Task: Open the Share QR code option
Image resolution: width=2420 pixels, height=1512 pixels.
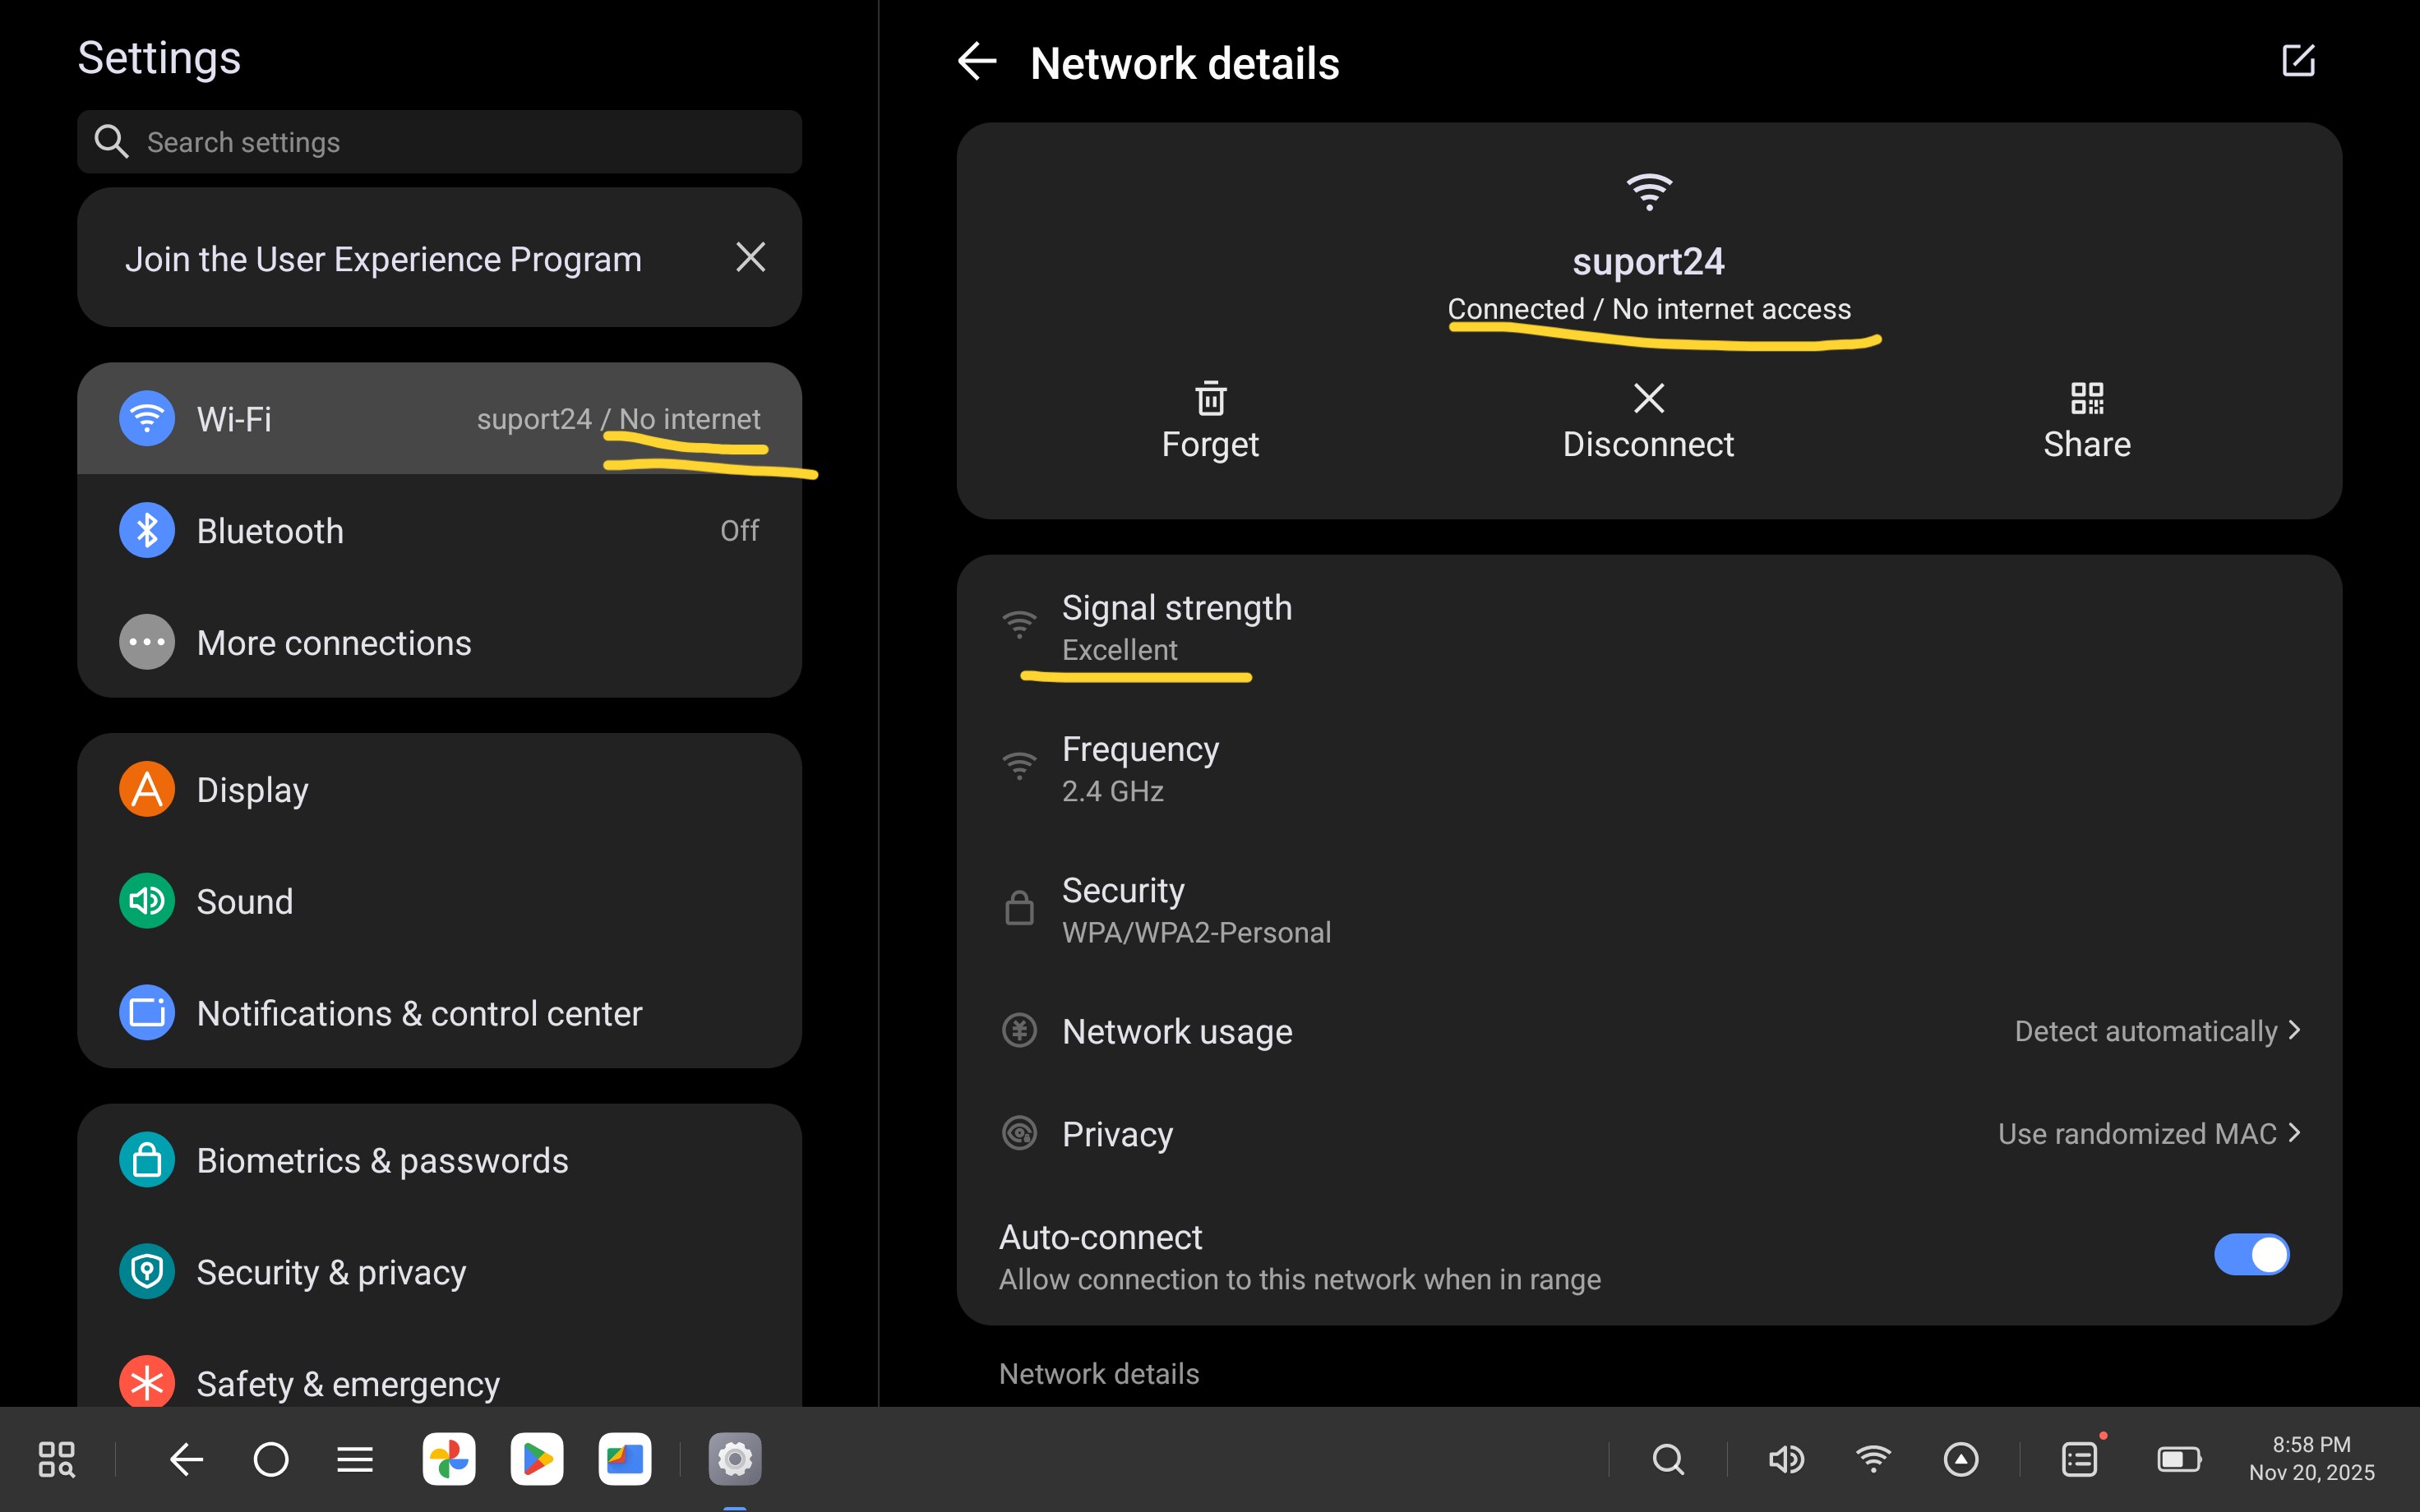Action: tap(2087, 421)
